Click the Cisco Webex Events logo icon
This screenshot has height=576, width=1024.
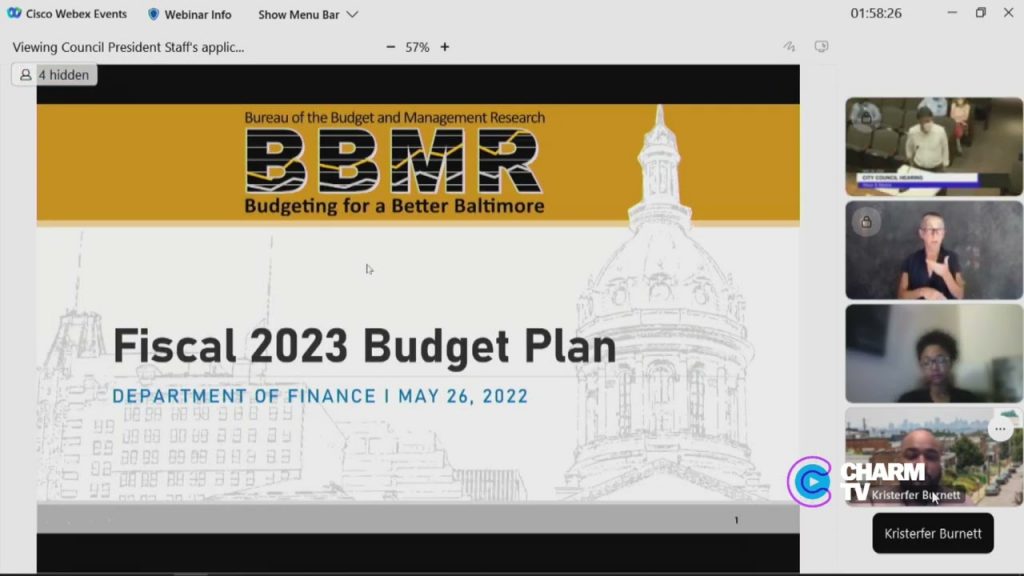click(14, 13)
